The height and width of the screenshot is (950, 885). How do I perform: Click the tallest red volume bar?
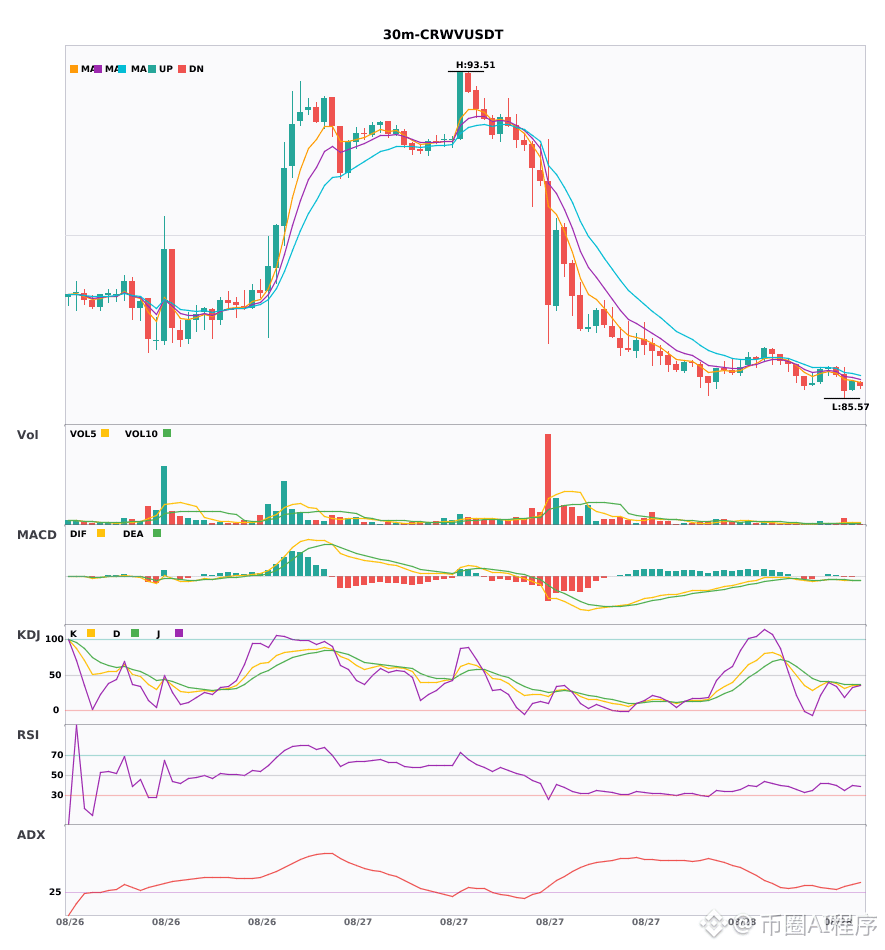548,479
